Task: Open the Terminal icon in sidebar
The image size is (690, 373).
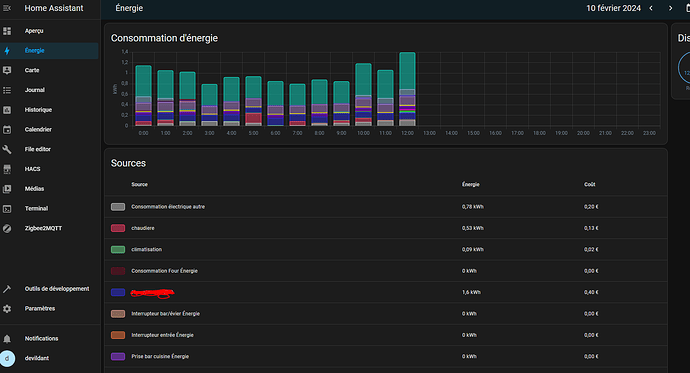Action: (x=7, y=209)
